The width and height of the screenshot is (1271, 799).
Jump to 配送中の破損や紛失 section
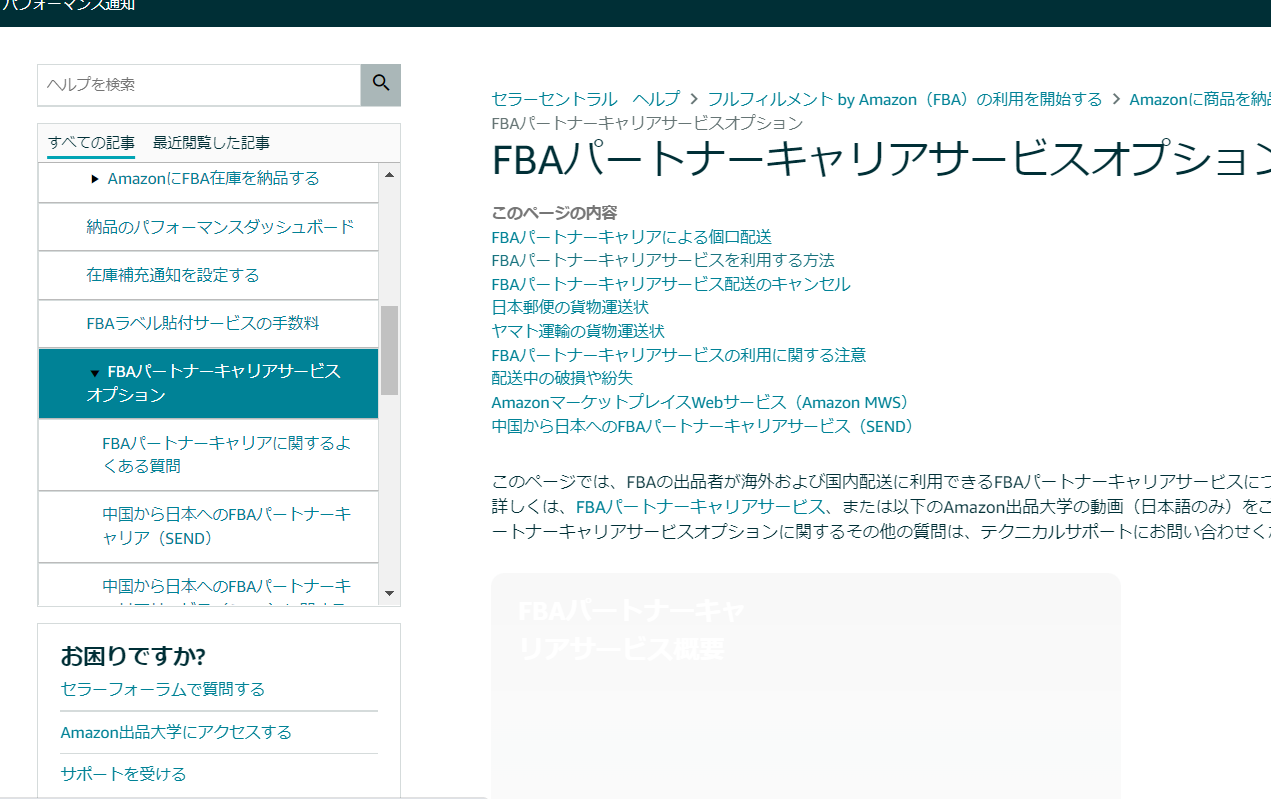[x=562, y=378]
